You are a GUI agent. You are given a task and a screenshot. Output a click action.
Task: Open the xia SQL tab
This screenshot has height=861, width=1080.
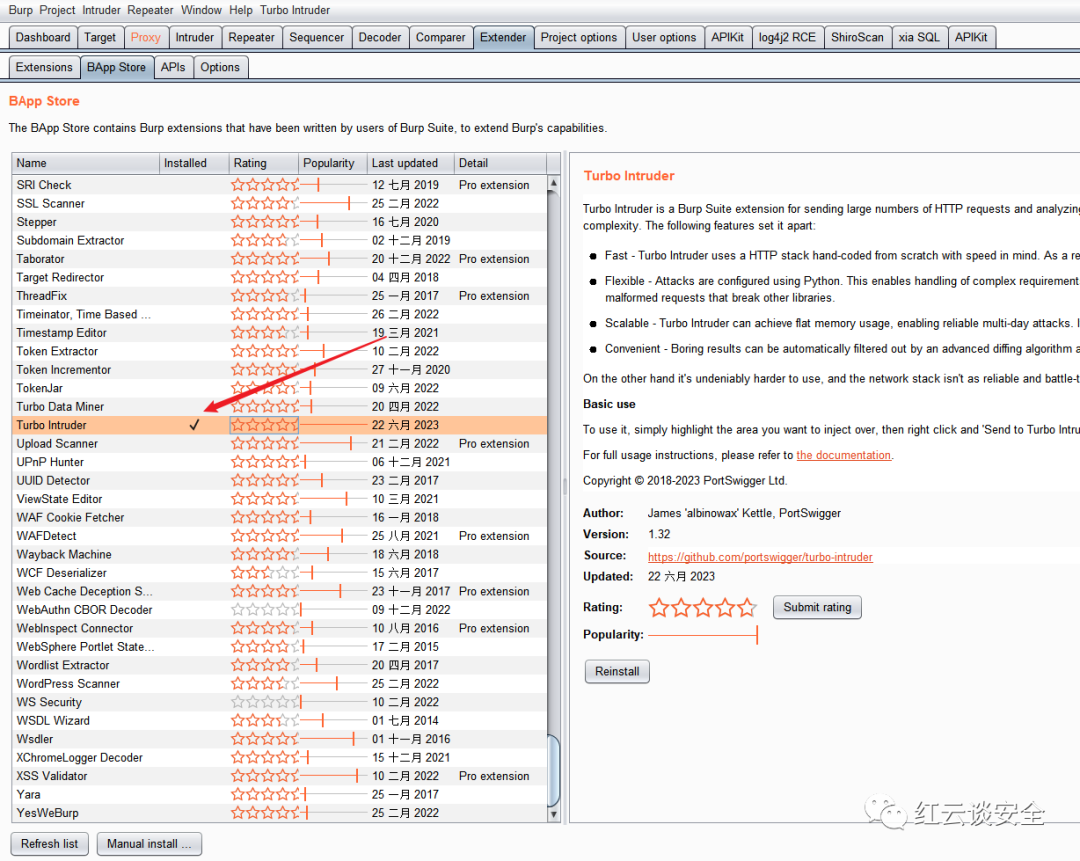click(919, 37)
